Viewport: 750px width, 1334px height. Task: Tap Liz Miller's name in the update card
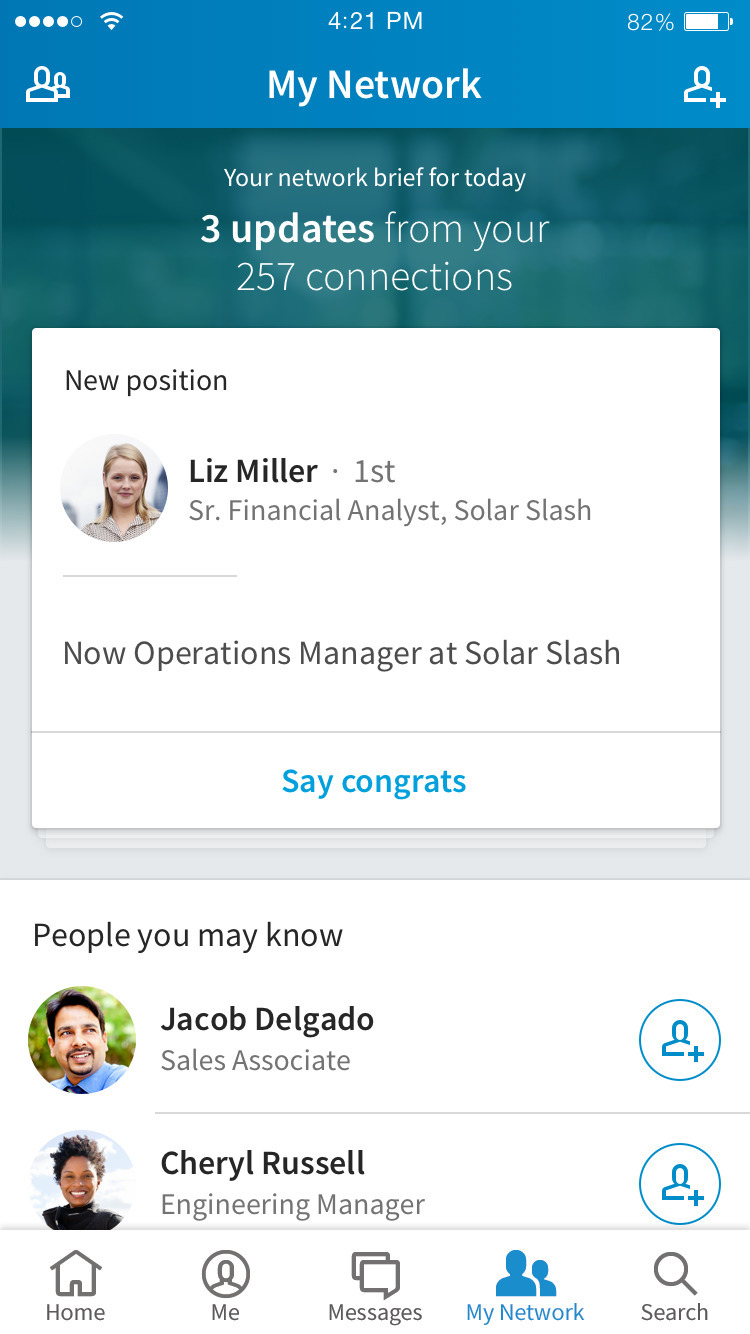pos(253,471)
